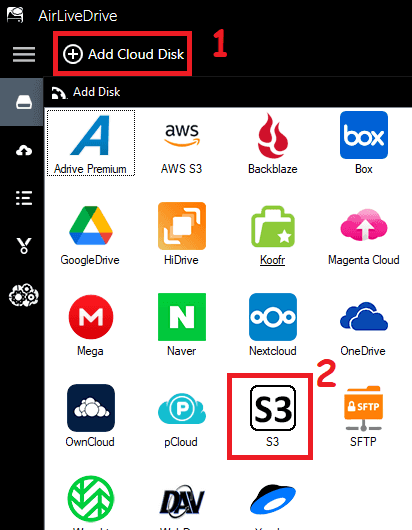Screen dimensions: 412x530
Task: Click Add Cloud Disk button
Action: (124, 54)
